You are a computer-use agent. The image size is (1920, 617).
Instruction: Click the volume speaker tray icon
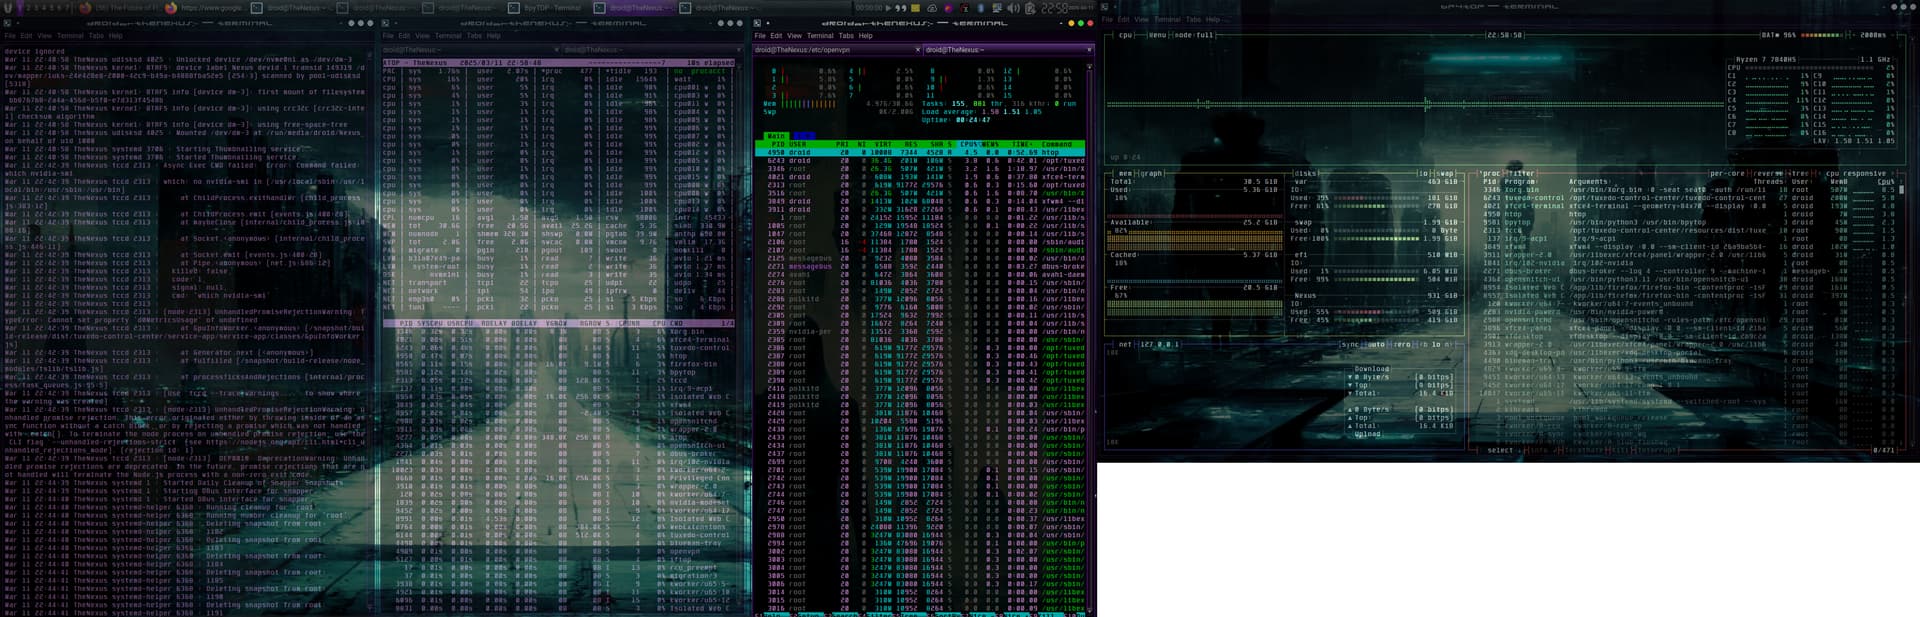pyautogui.click(x=1012, y=7)
